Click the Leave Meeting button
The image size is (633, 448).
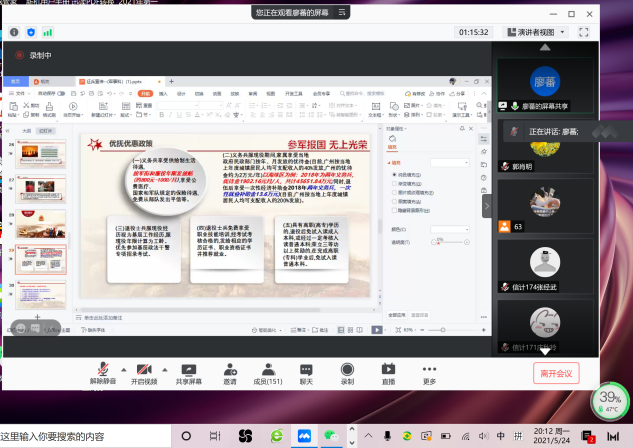coord(556,373)
